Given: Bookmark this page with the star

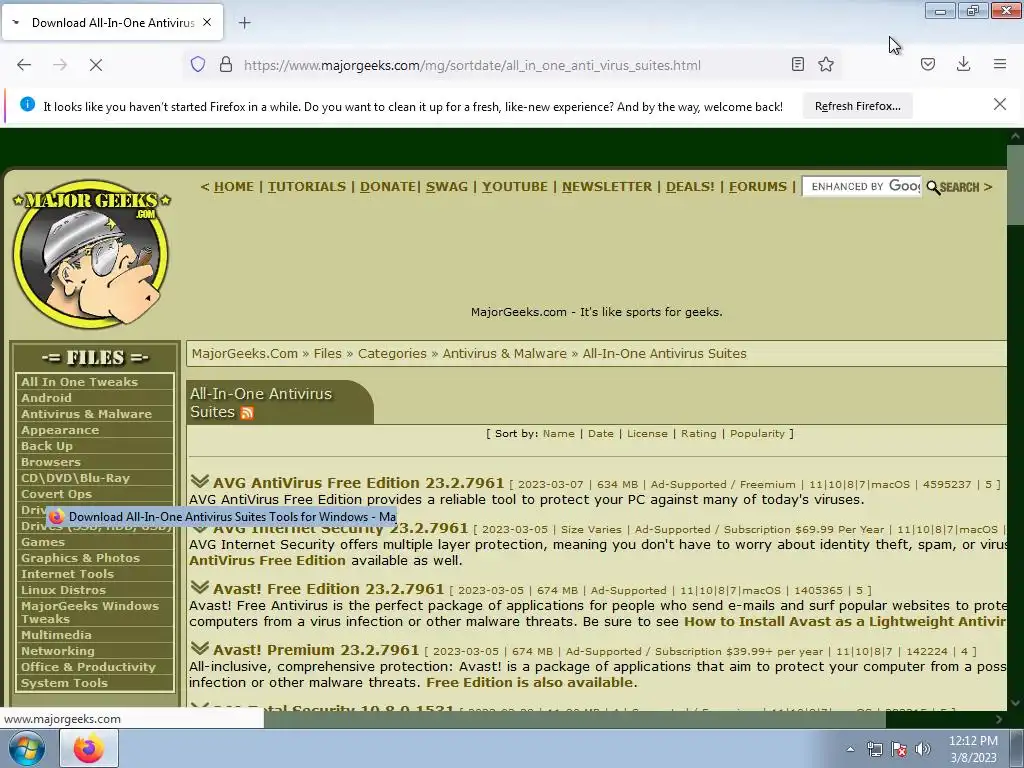Looking at the screenshot, I should [x=826, y=64].
